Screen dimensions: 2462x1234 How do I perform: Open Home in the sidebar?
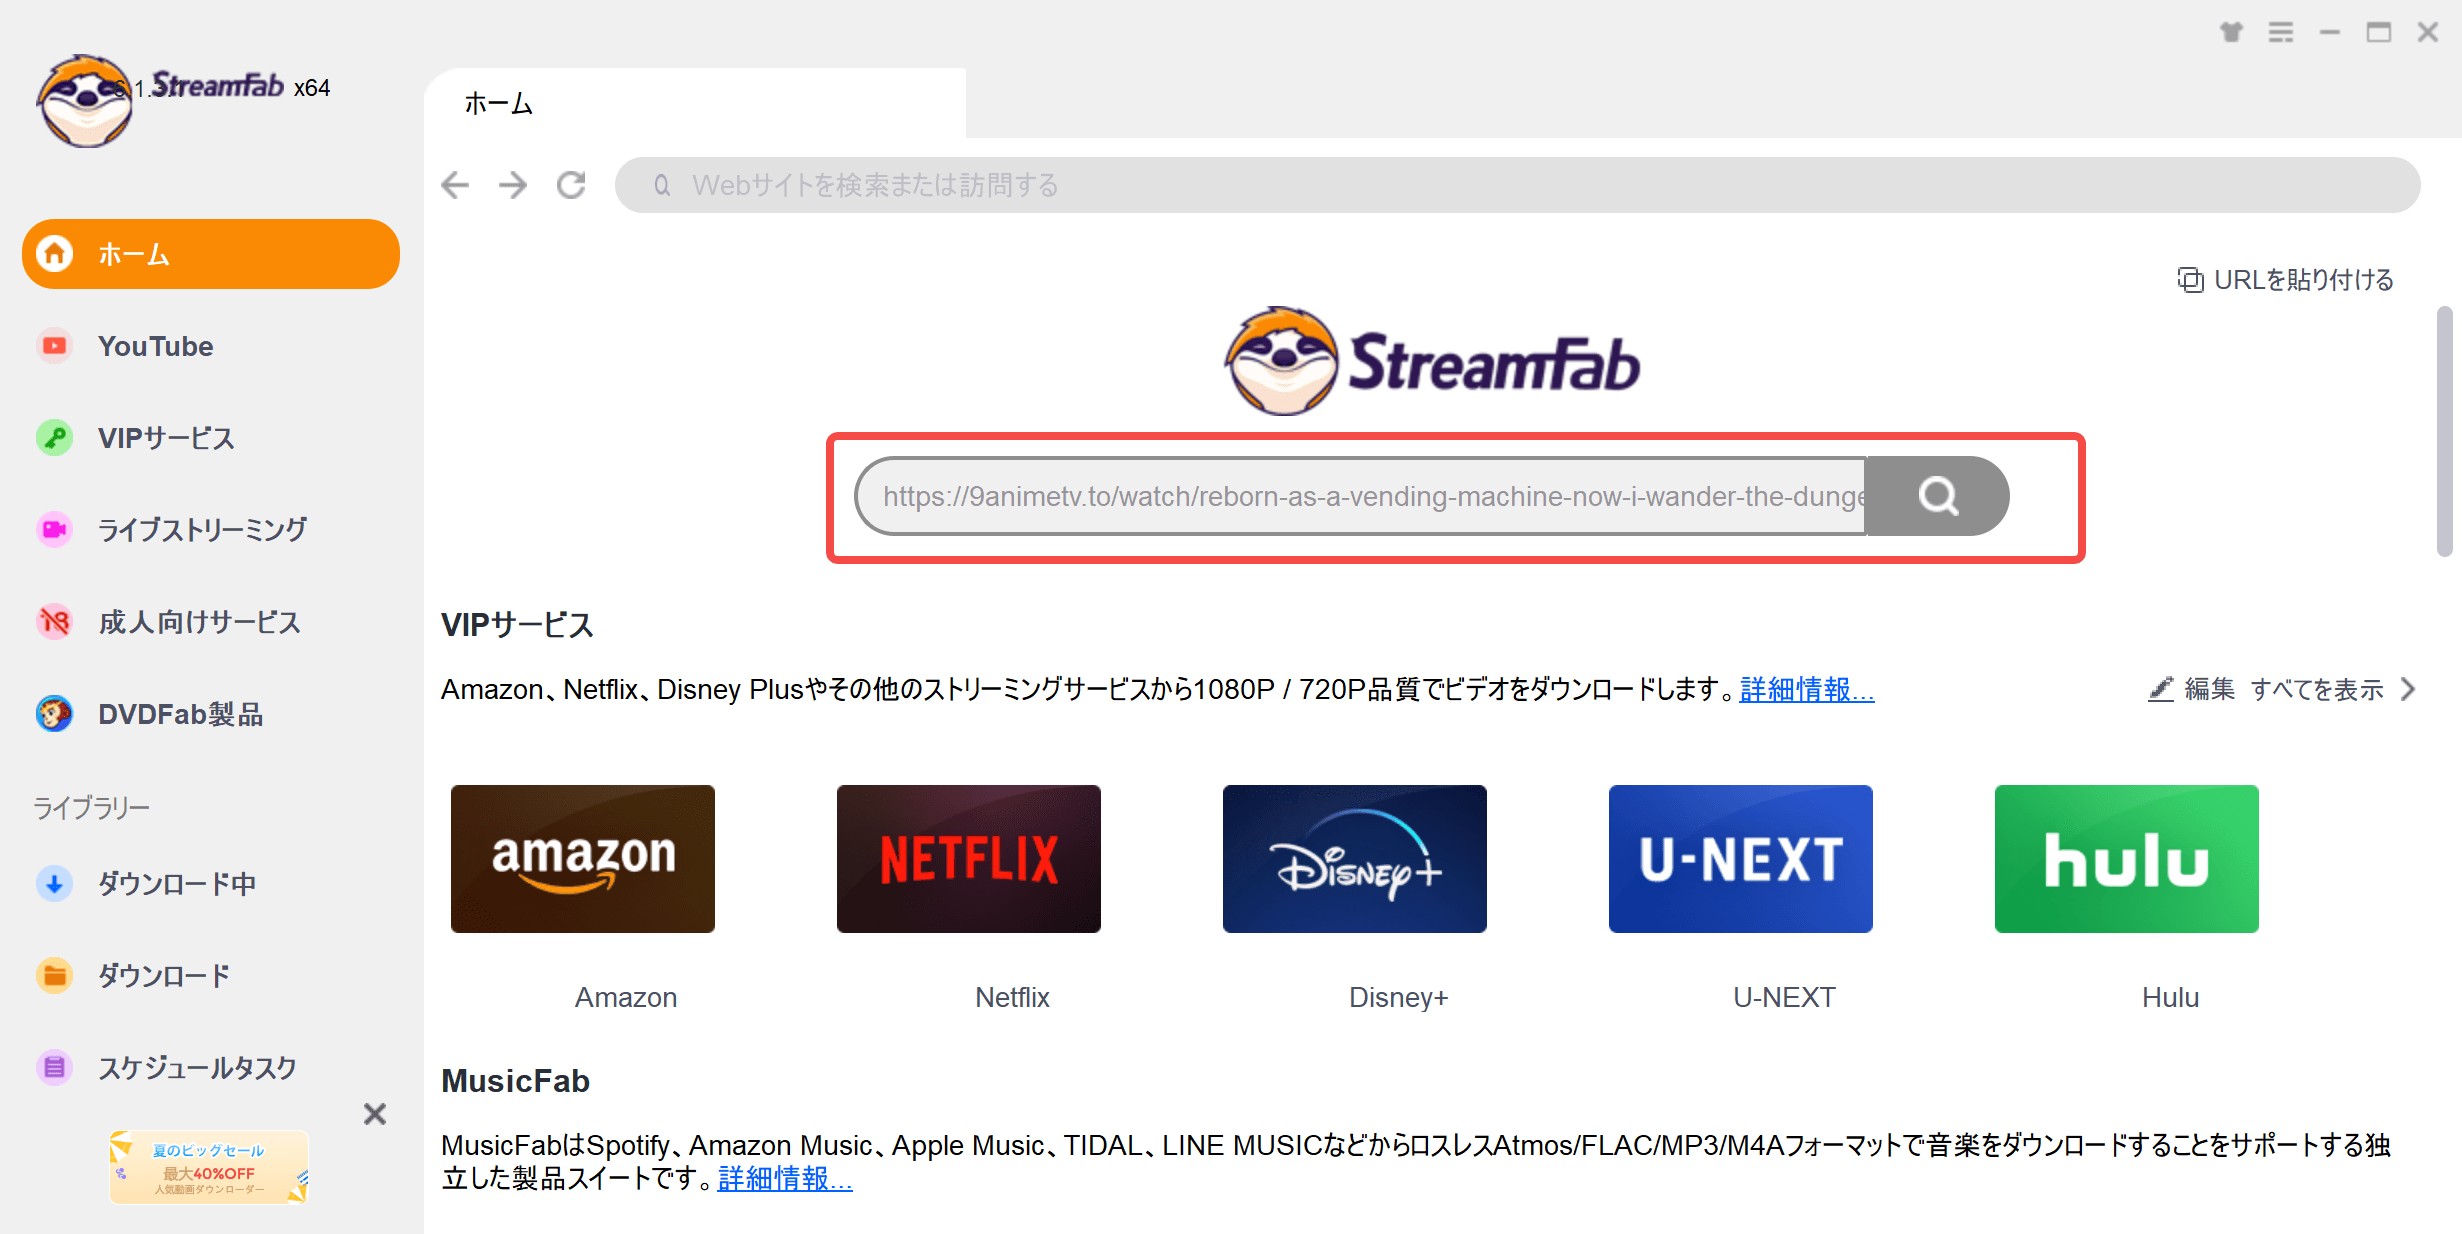click(211, 254)
